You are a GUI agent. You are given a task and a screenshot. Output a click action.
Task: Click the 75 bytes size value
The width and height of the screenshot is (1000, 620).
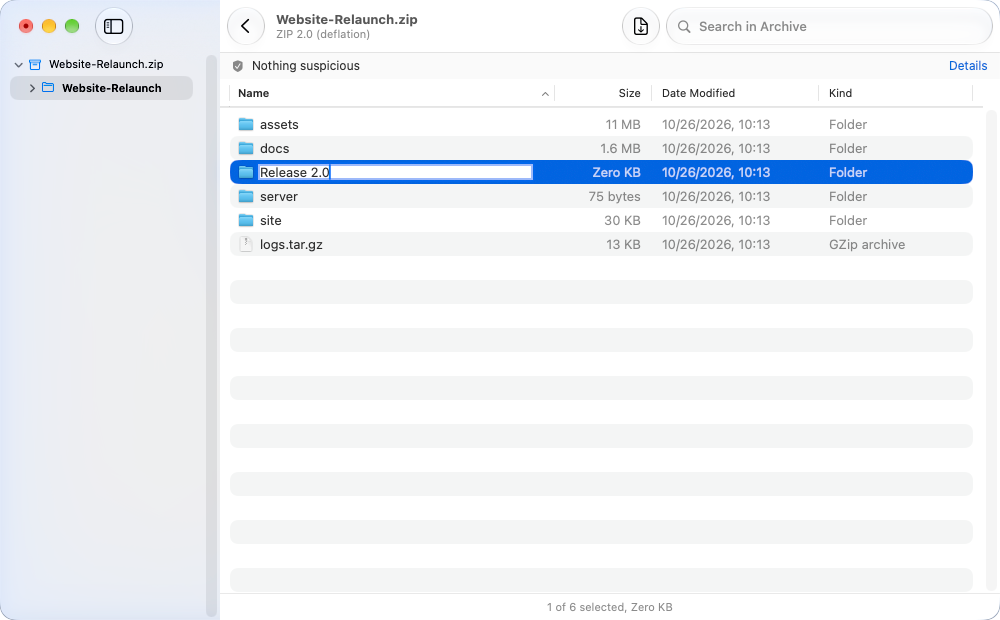click(614, 196)
